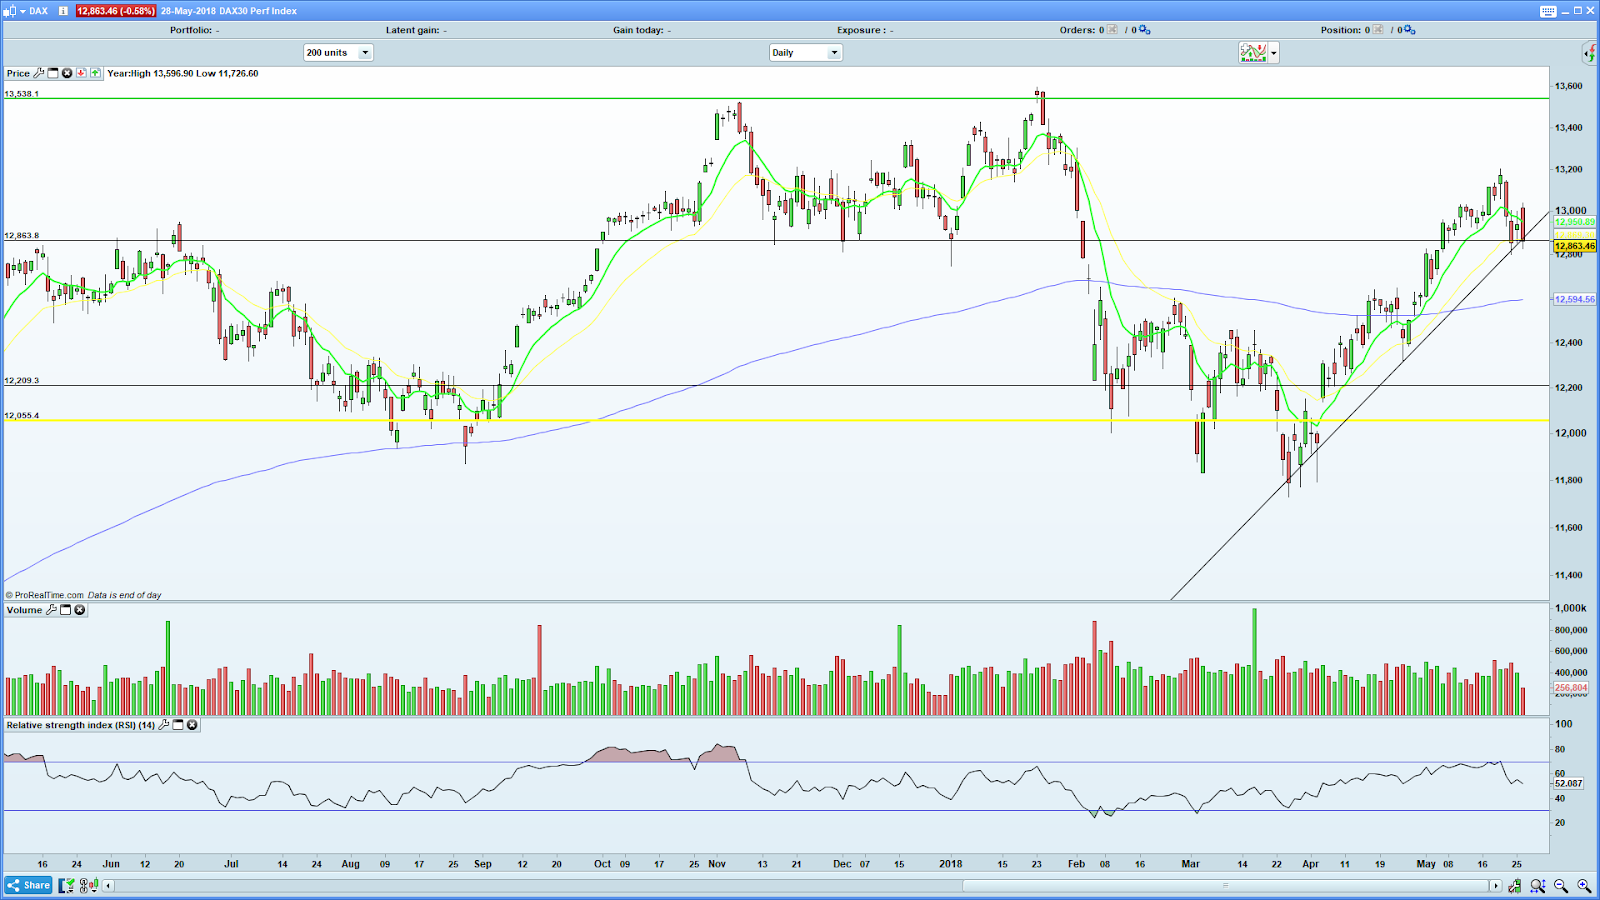Image resolution: width=1600 pixels, height=900 pixels.
Task: Click the add indicator chart icon
Action: [1253, 53]
